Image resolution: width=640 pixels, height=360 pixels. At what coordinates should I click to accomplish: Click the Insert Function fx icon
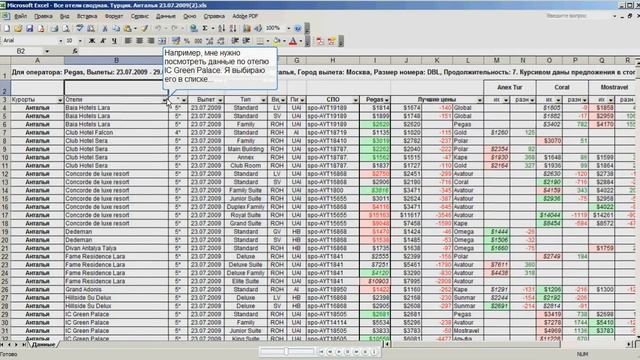pyautogui.click(x=75, y=51)
